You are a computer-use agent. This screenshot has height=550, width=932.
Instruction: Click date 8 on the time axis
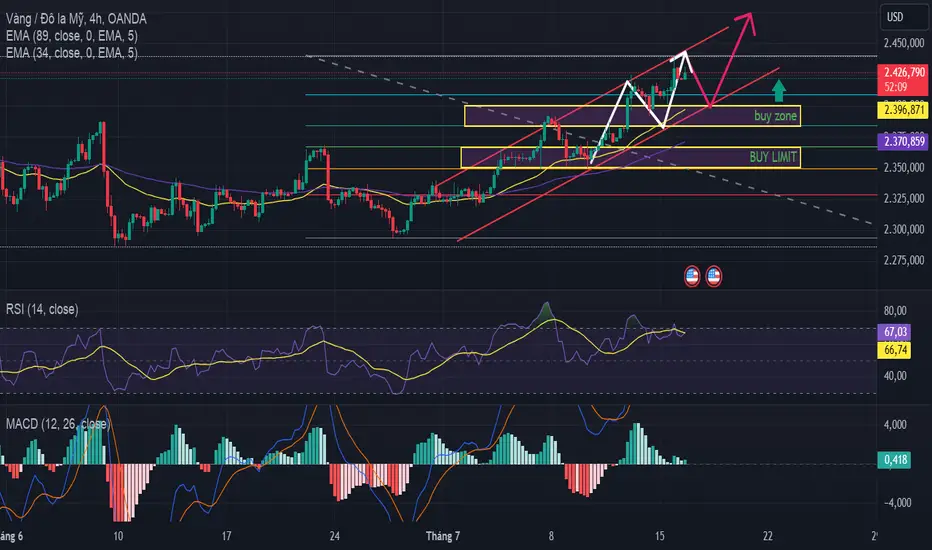coord(551,536)
